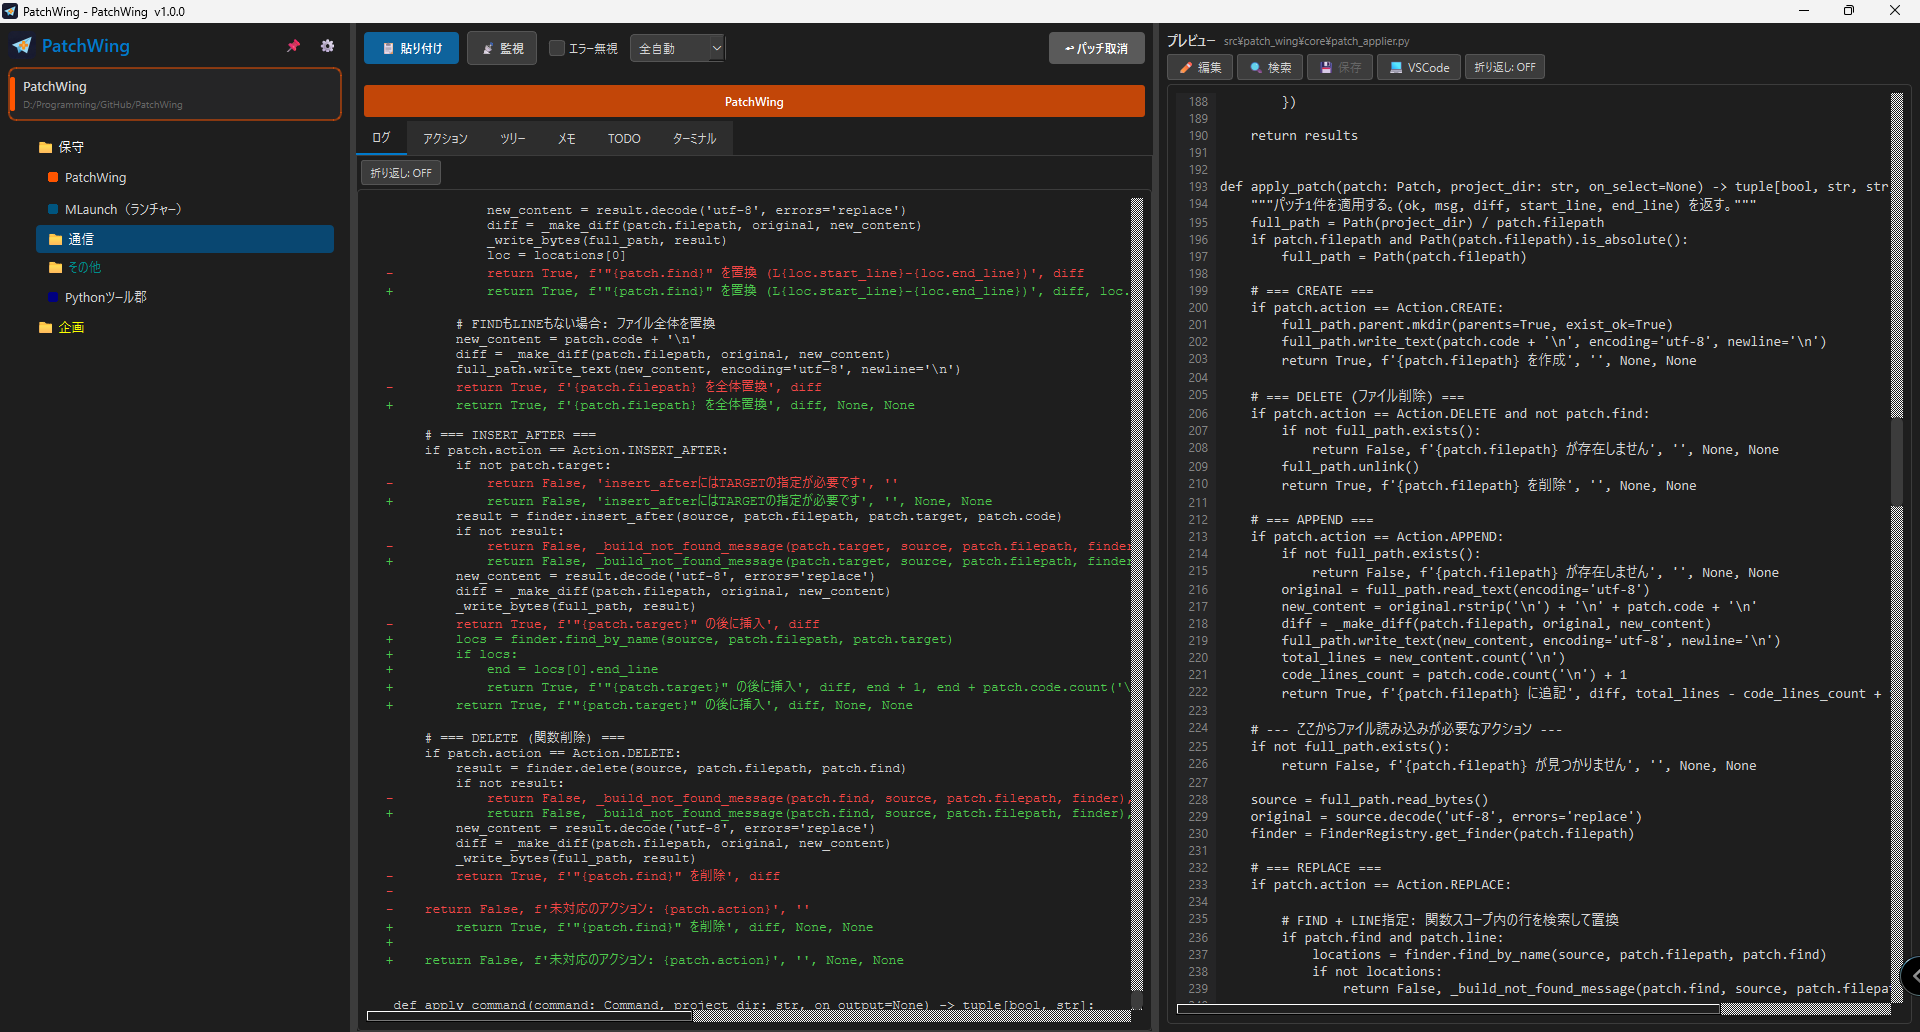
Task: Toggle 折り返し OFF in the log panel
Action: point(400,172)
